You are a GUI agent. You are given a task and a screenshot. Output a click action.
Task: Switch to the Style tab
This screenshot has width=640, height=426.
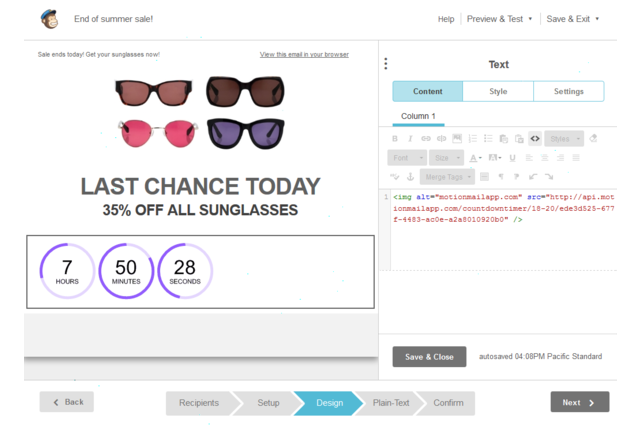pos(498,92)
